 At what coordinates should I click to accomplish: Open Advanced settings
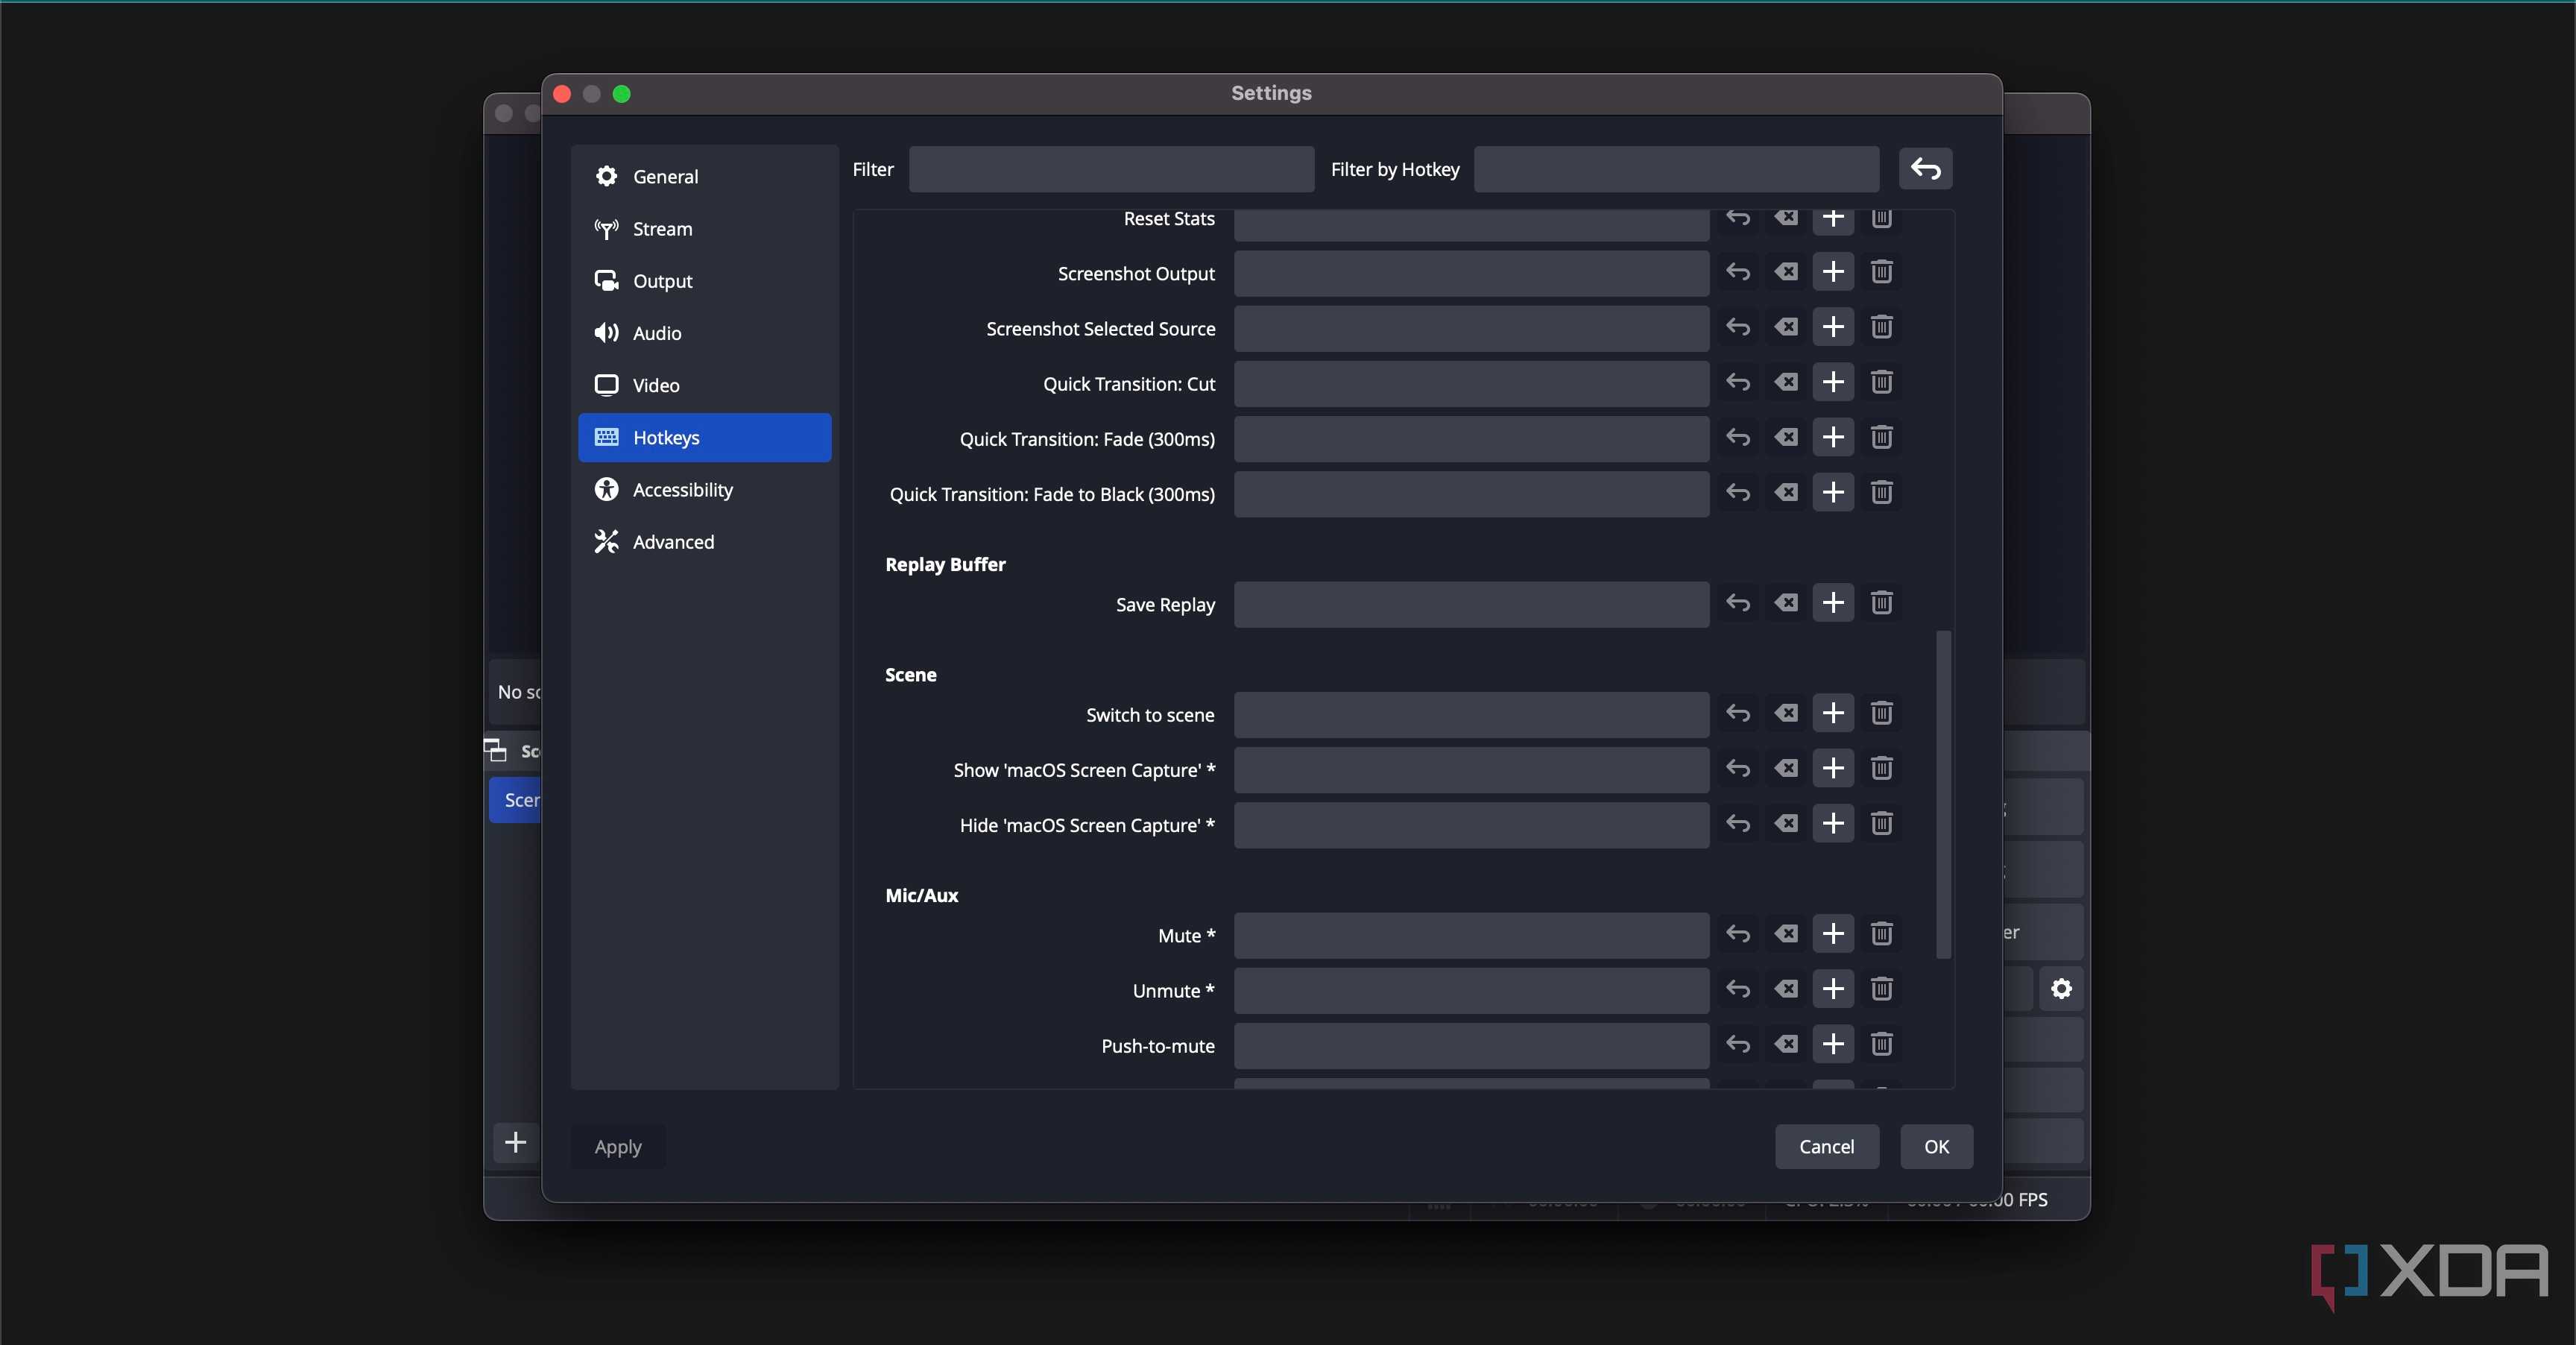(x=704, y=542)
